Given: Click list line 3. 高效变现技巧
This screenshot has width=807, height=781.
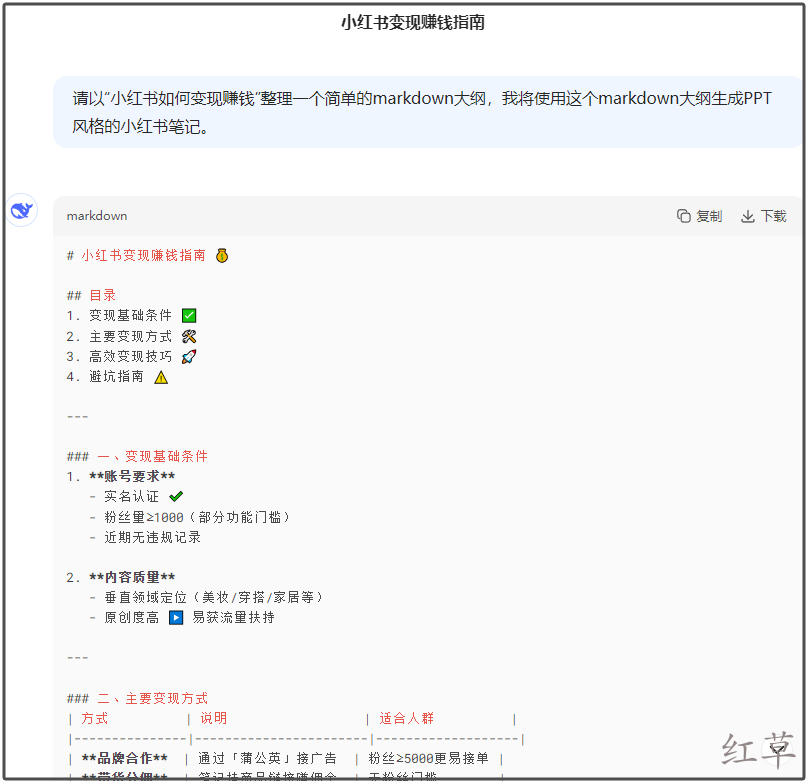Looking at the screenshot, I should [119, 356].
